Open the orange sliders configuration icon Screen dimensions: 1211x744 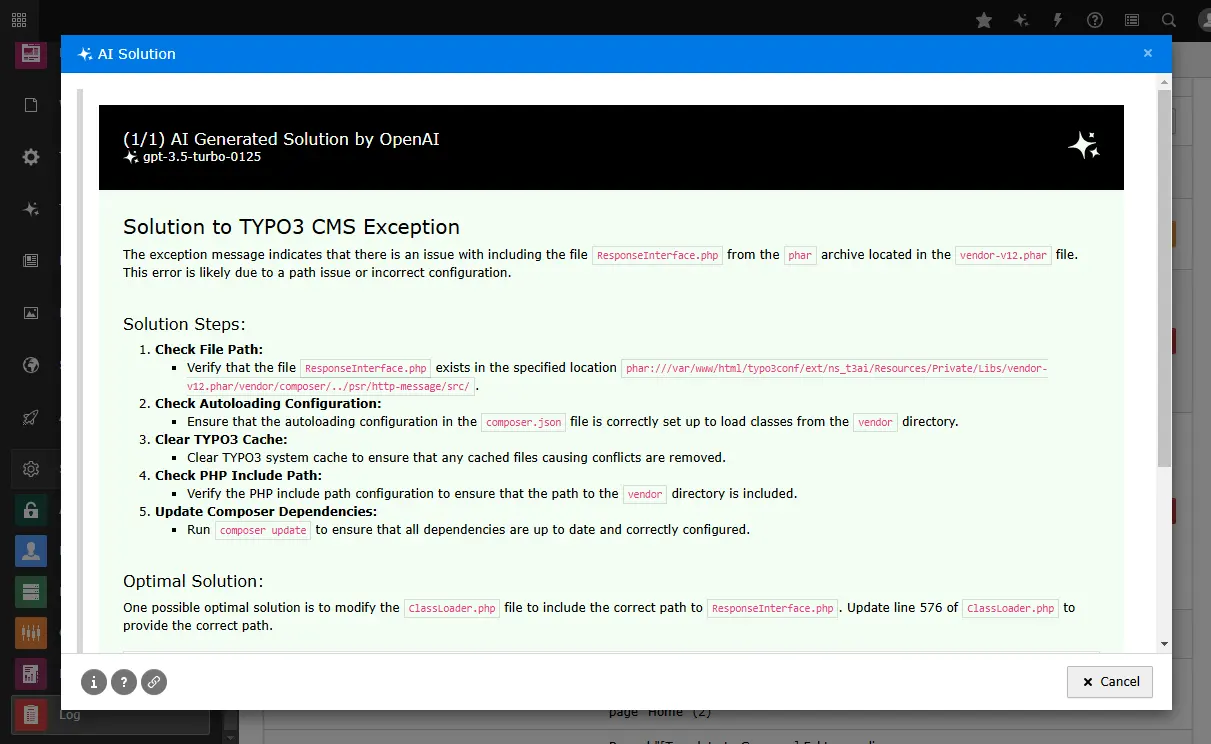31,633
